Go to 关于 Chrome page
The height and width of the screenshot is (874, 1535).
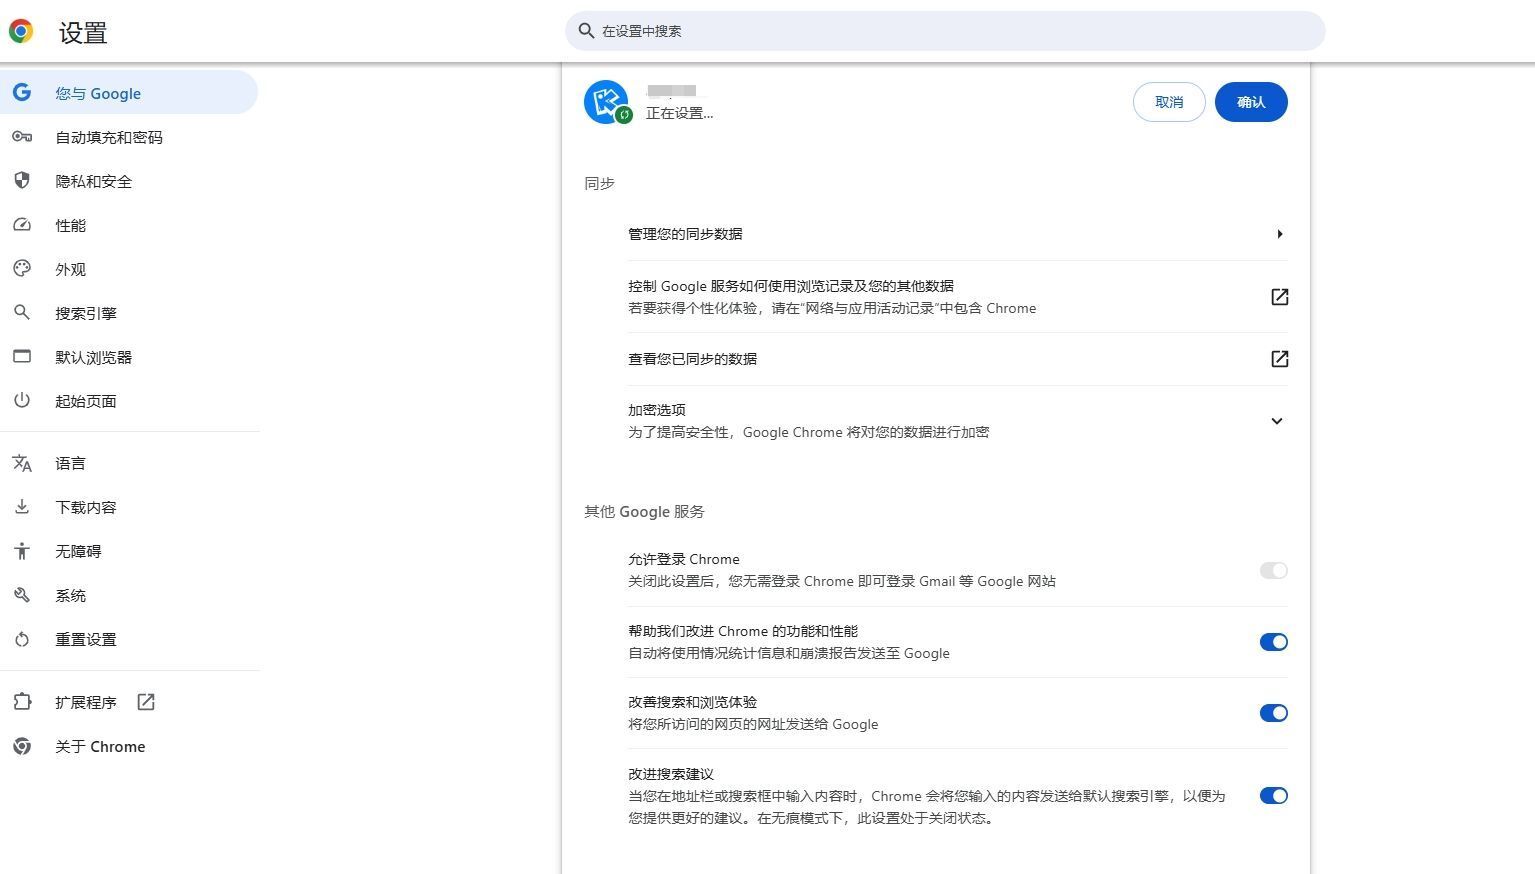pyautogui.click(x=99, y=746)
